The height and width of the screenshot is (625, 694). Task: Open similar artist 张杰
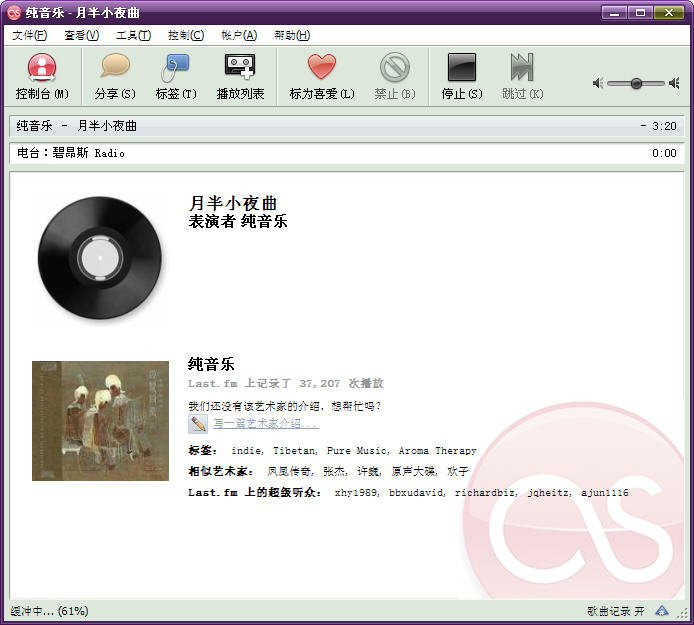coord(335,471)
